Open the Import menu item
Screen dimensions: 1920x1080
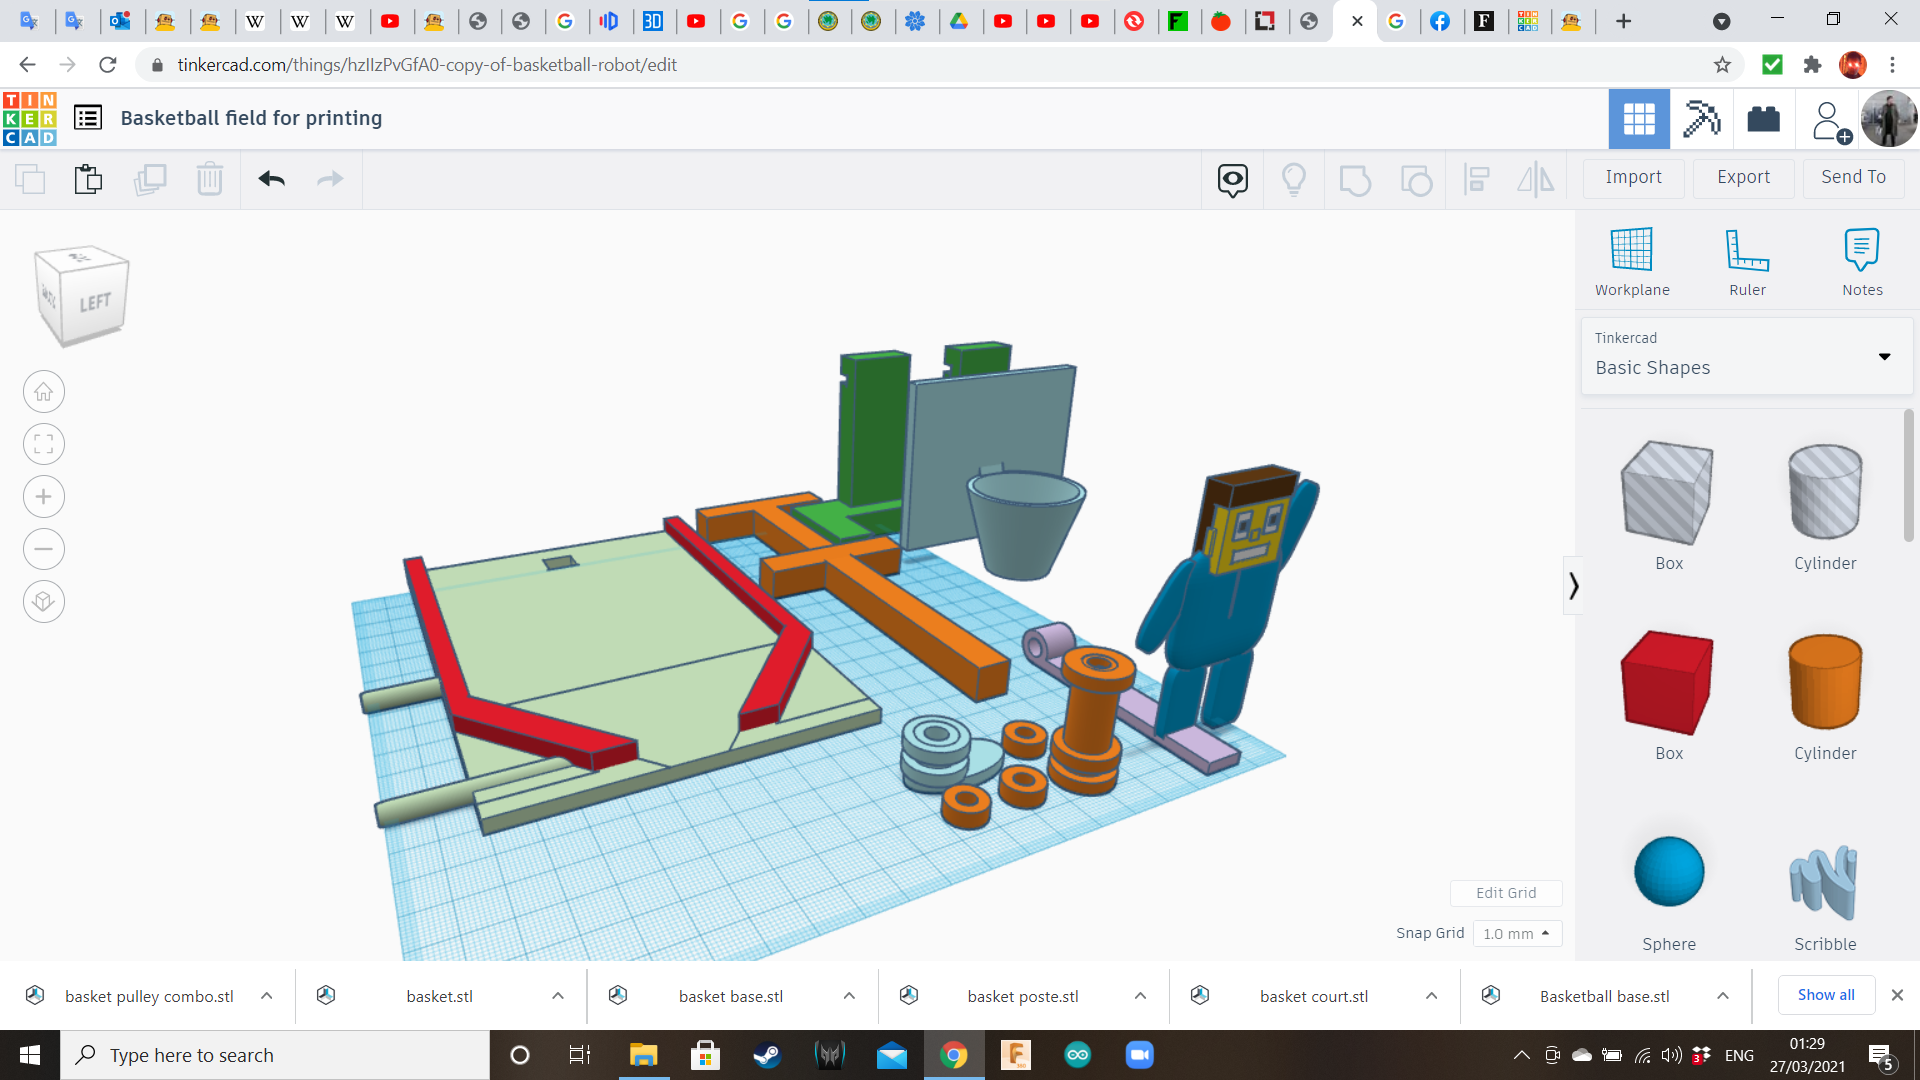[1633, 177]
